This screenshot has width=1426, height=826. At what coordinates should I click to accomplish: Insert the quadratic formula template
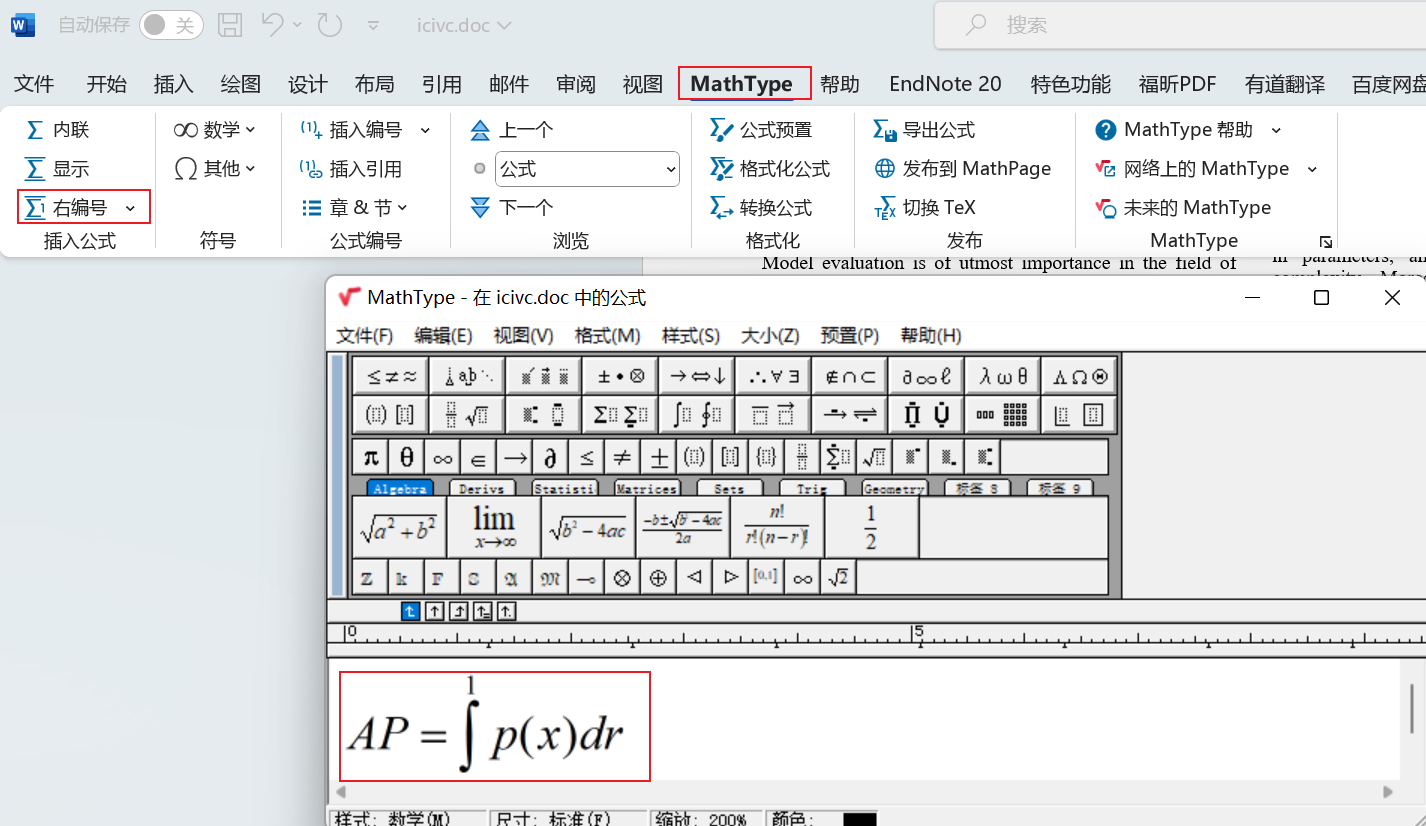click(685, 528)
